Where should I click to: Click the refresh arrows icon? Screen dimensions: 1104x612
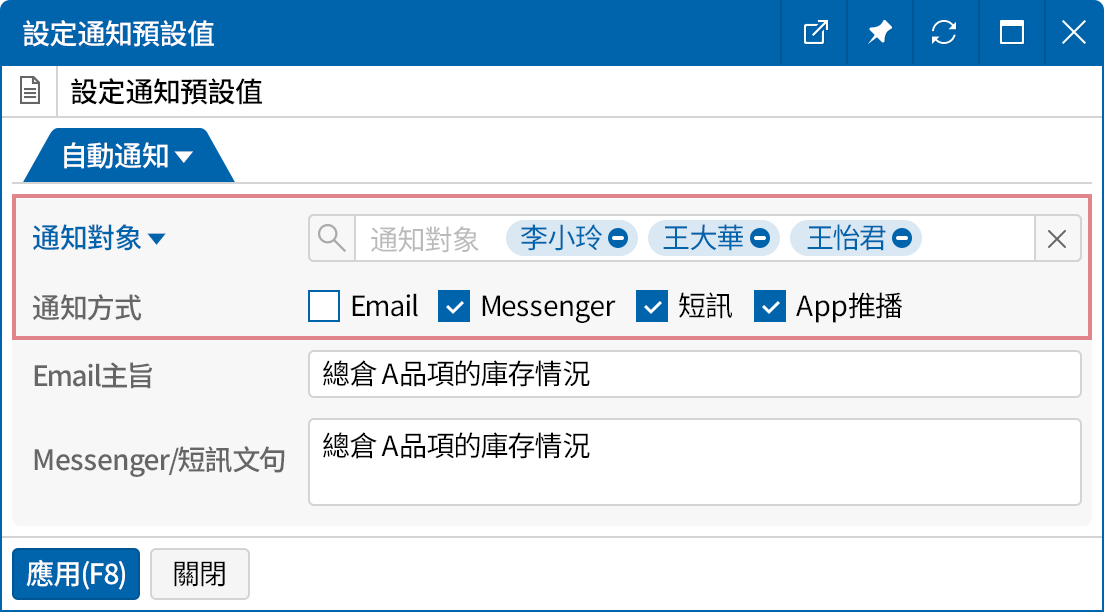[943, 33]
